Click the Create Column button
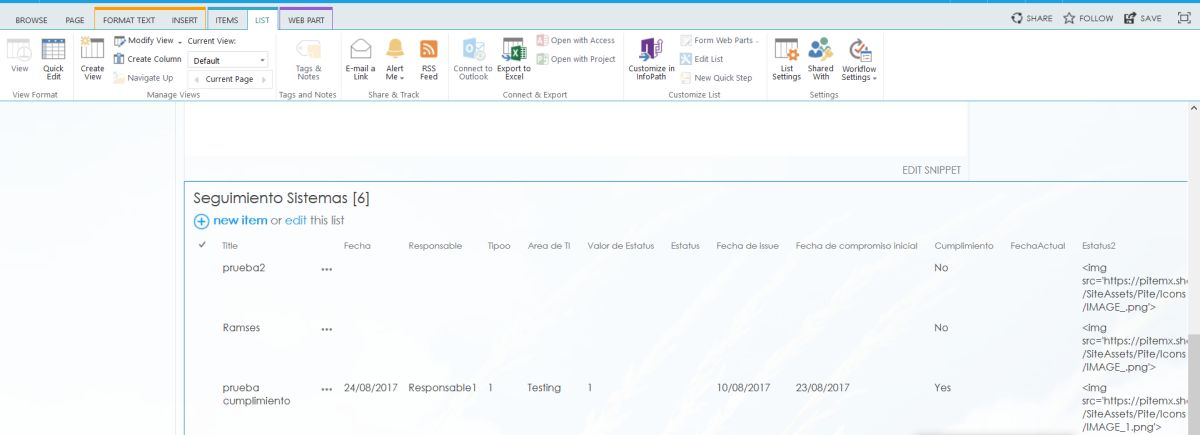The height and width of the screenshot is (435, 1200). tap(147, 59)
